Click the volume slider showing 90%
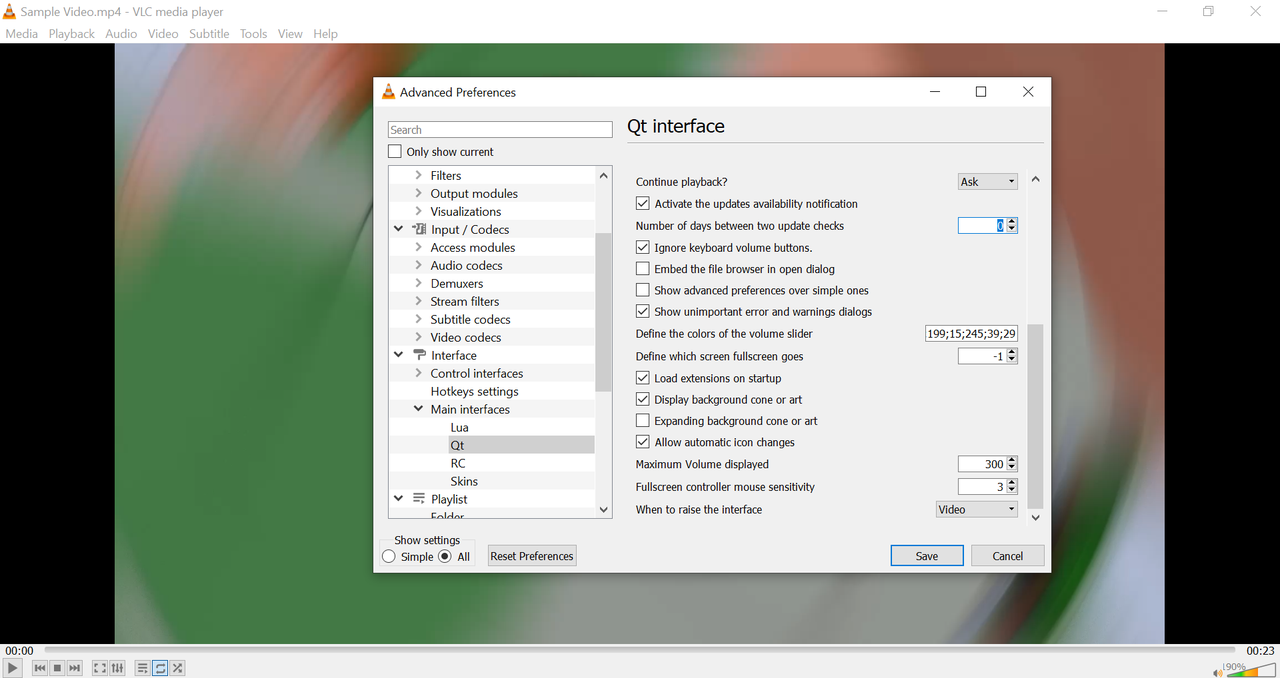This screenshot has width=1280, height=678. (x=1251, y=670)
